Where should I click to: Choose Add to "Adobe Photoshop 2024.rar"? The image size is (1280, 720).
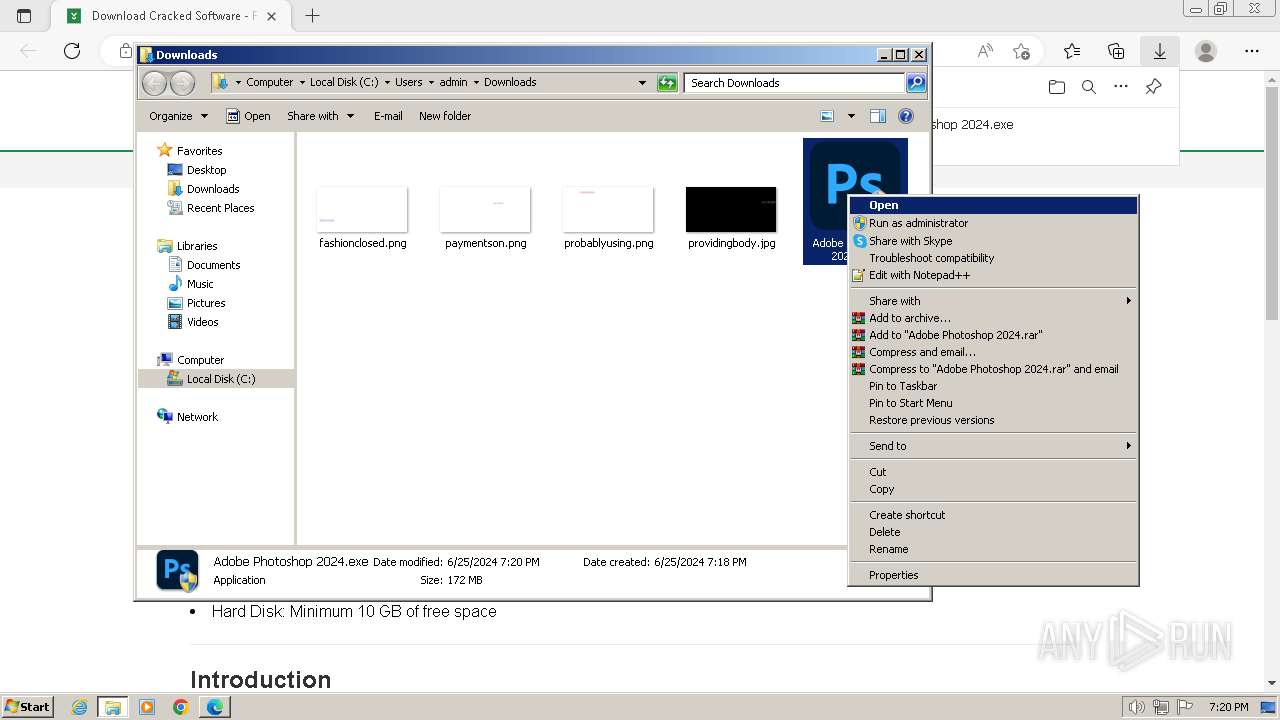click(993, 335)
